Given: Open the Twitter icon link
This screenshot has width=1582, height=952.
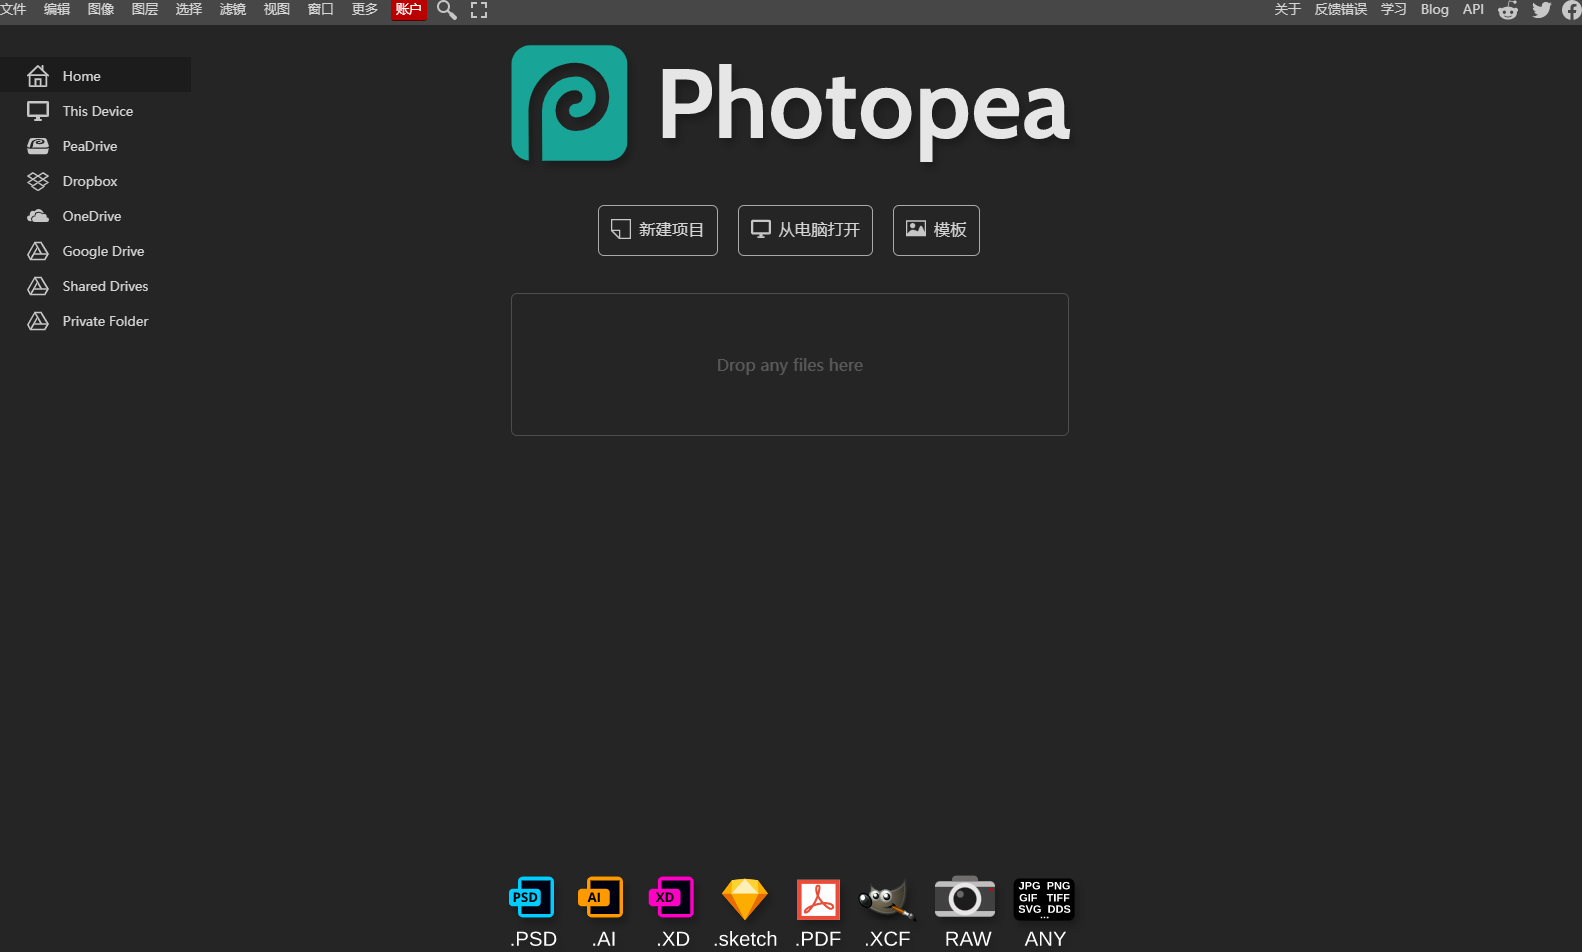Looking at the screenshot, I should 1541,10.
